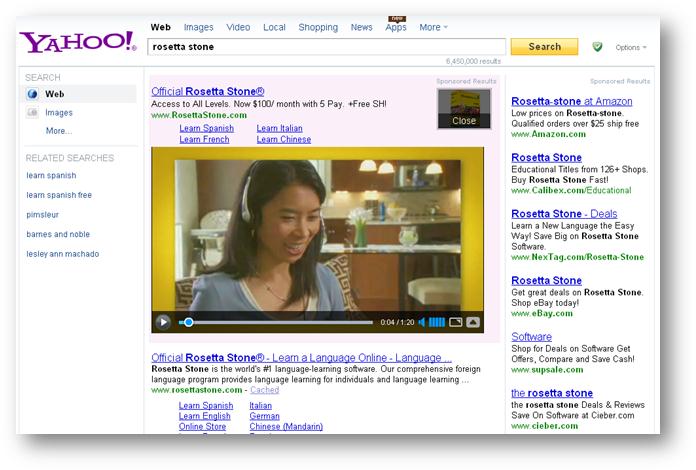Open the Cached version link
Screen dimensions: 696x470
265,390
